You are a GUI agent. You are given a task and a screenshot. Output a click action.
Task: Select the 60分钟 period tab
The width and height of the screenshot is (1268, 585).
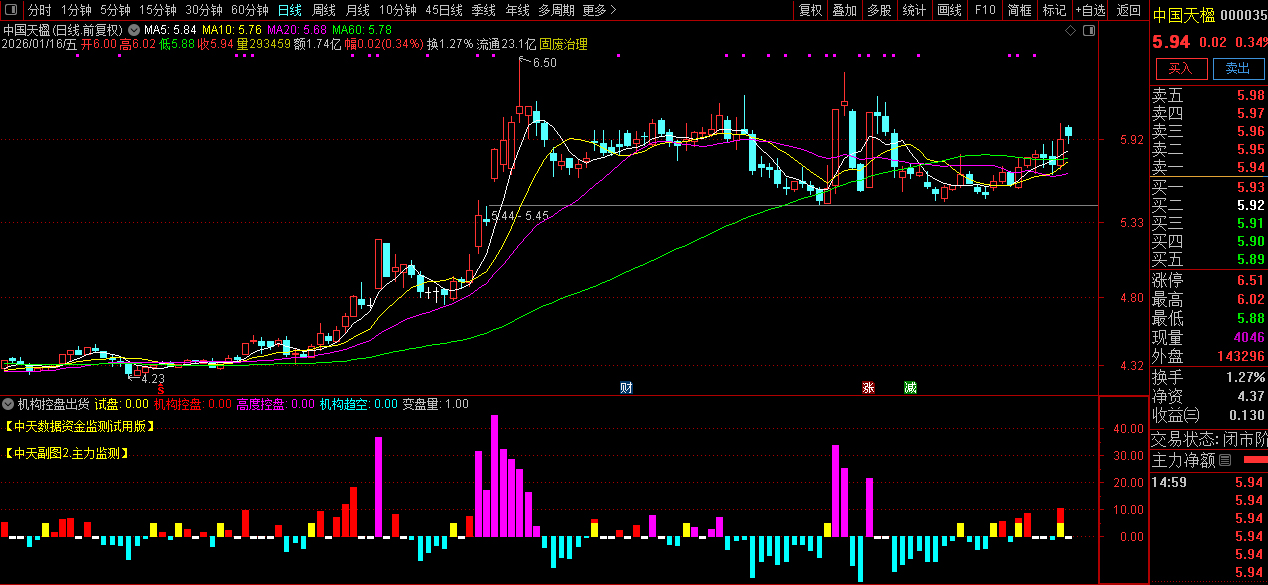point(249,10)
